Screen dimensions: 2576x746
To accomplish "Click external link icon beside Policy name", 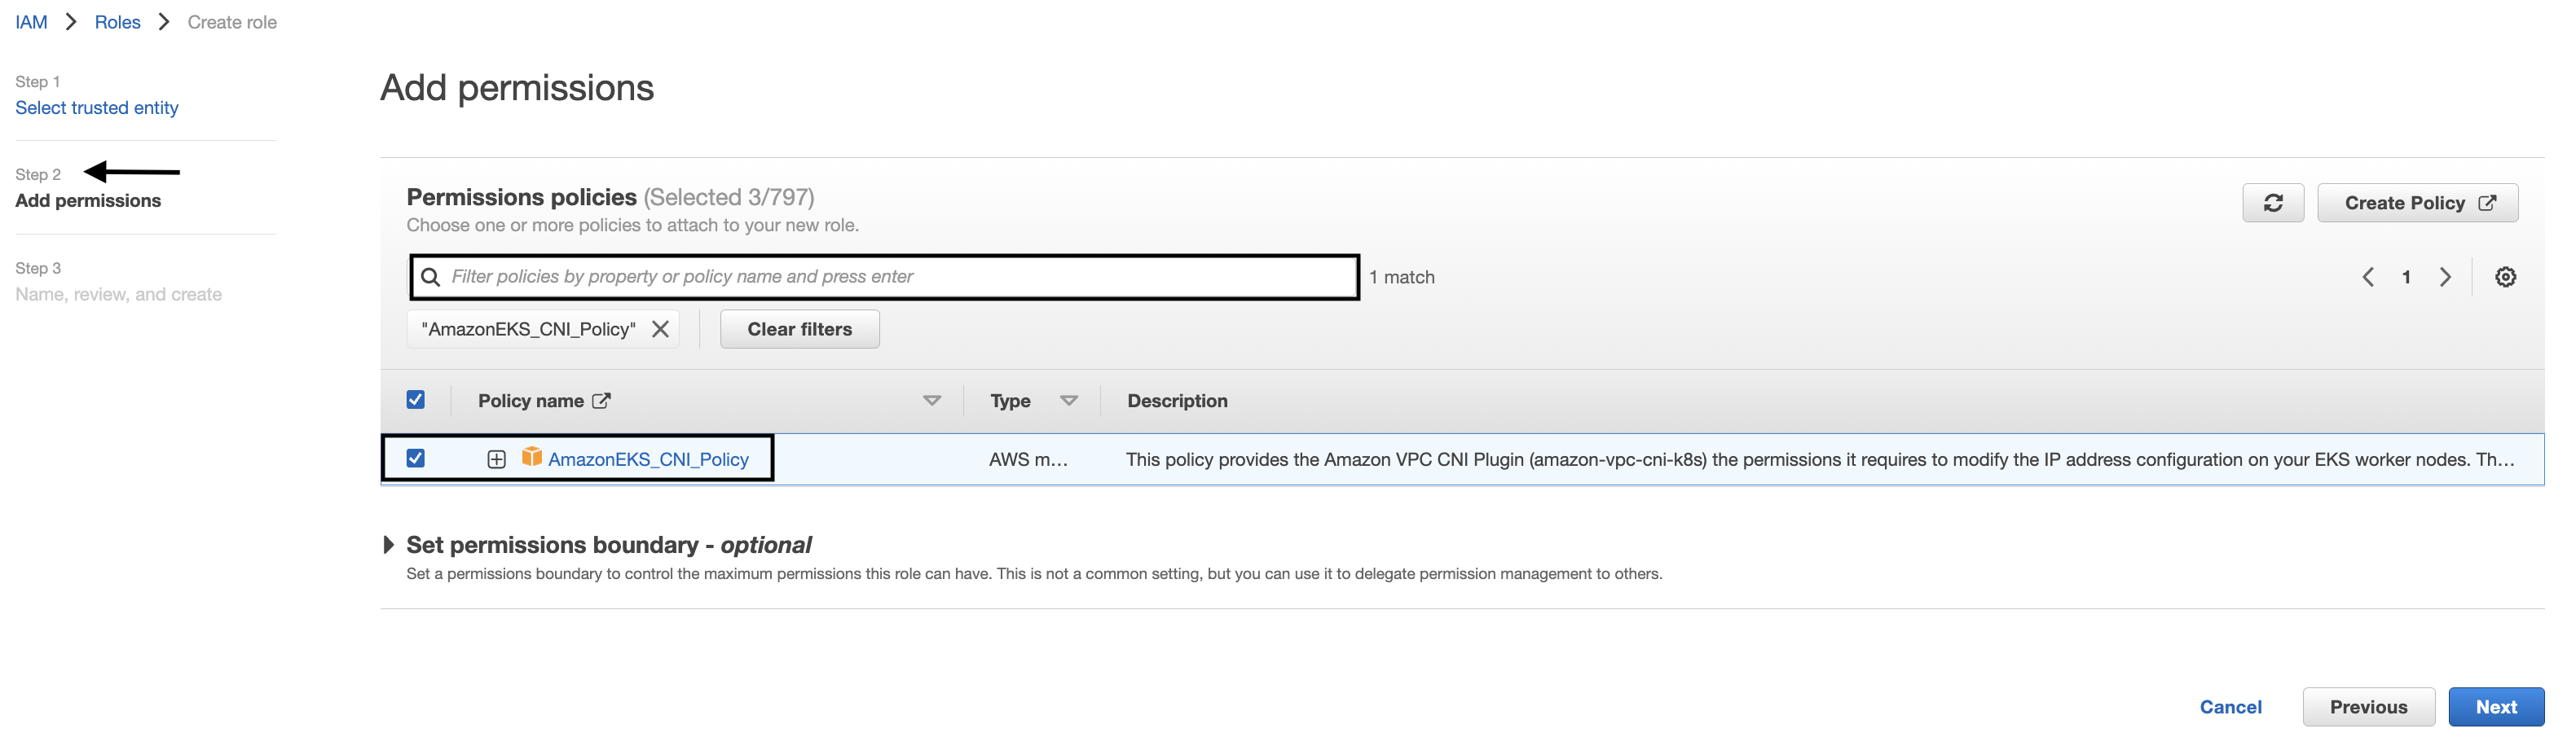I will point(601,401).
